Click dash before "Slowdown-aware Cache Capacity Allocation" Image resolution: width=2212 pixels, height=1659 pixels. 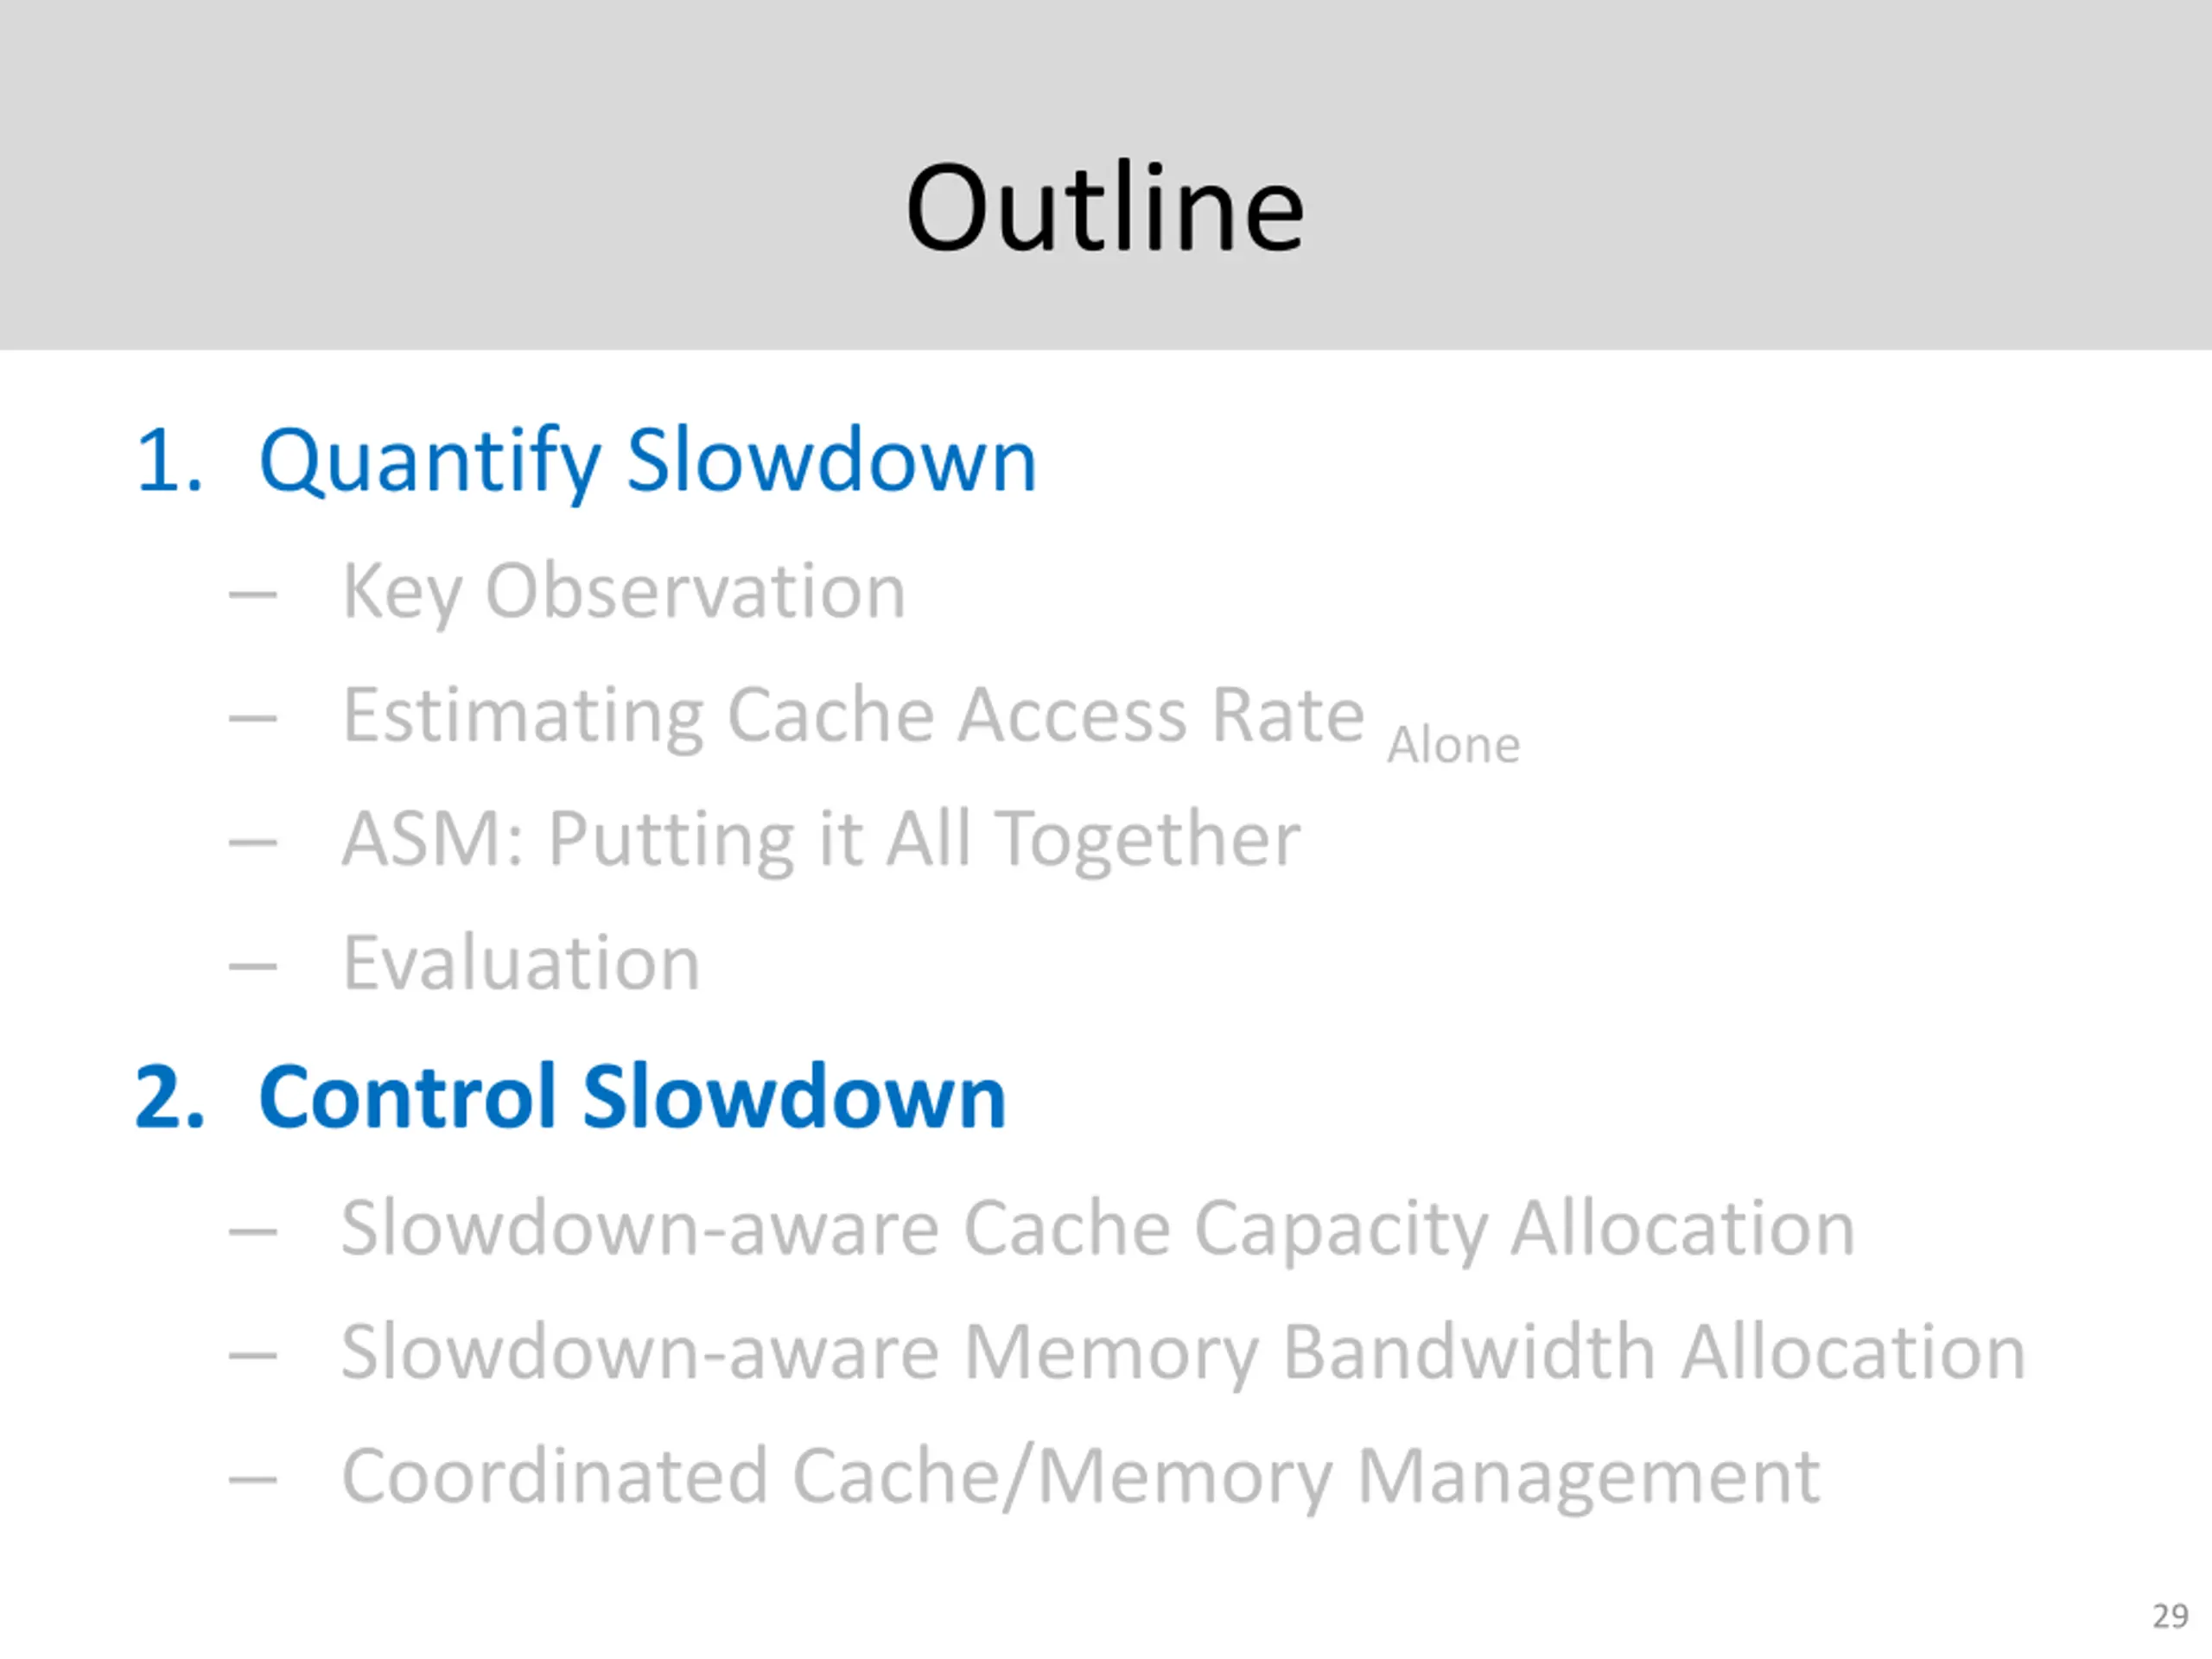[x=252, y=1232]
